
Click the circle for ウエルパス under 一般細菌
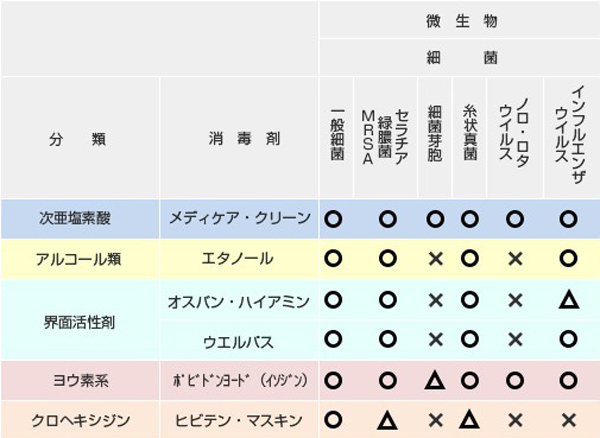[x=333, y=339]
